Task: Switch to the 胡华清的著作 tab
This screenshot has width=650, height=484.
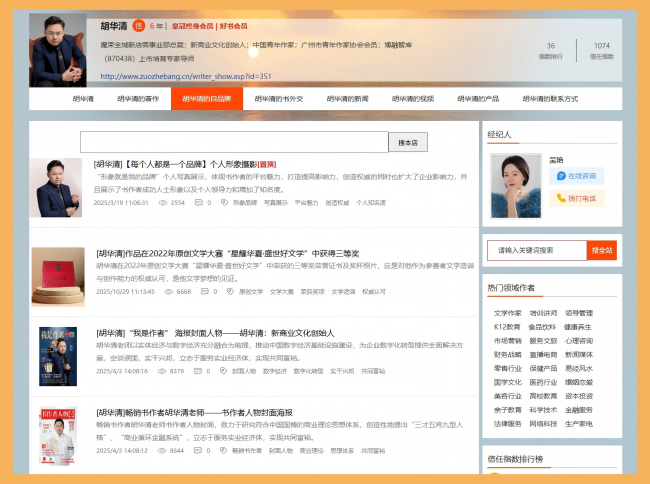Action: (137, 99)
